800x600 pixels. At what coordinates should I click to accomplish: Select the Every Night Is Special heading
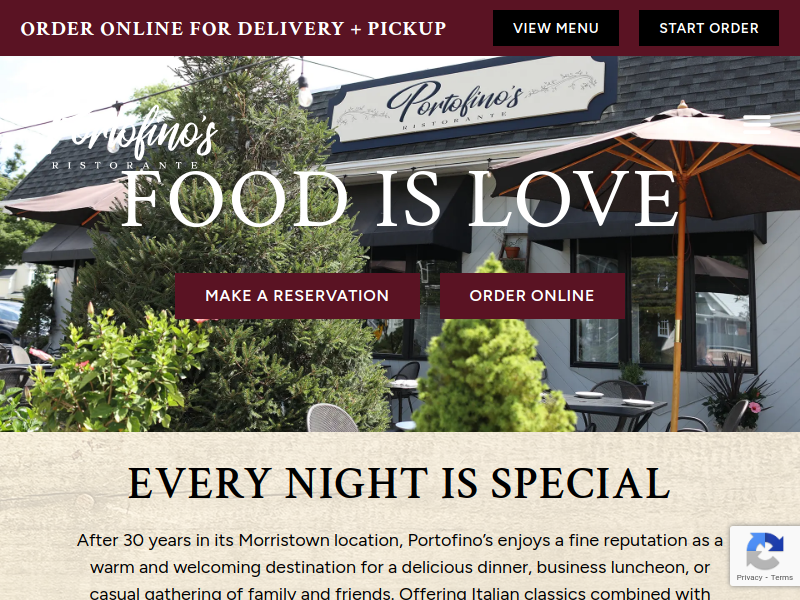pos(399,483)
